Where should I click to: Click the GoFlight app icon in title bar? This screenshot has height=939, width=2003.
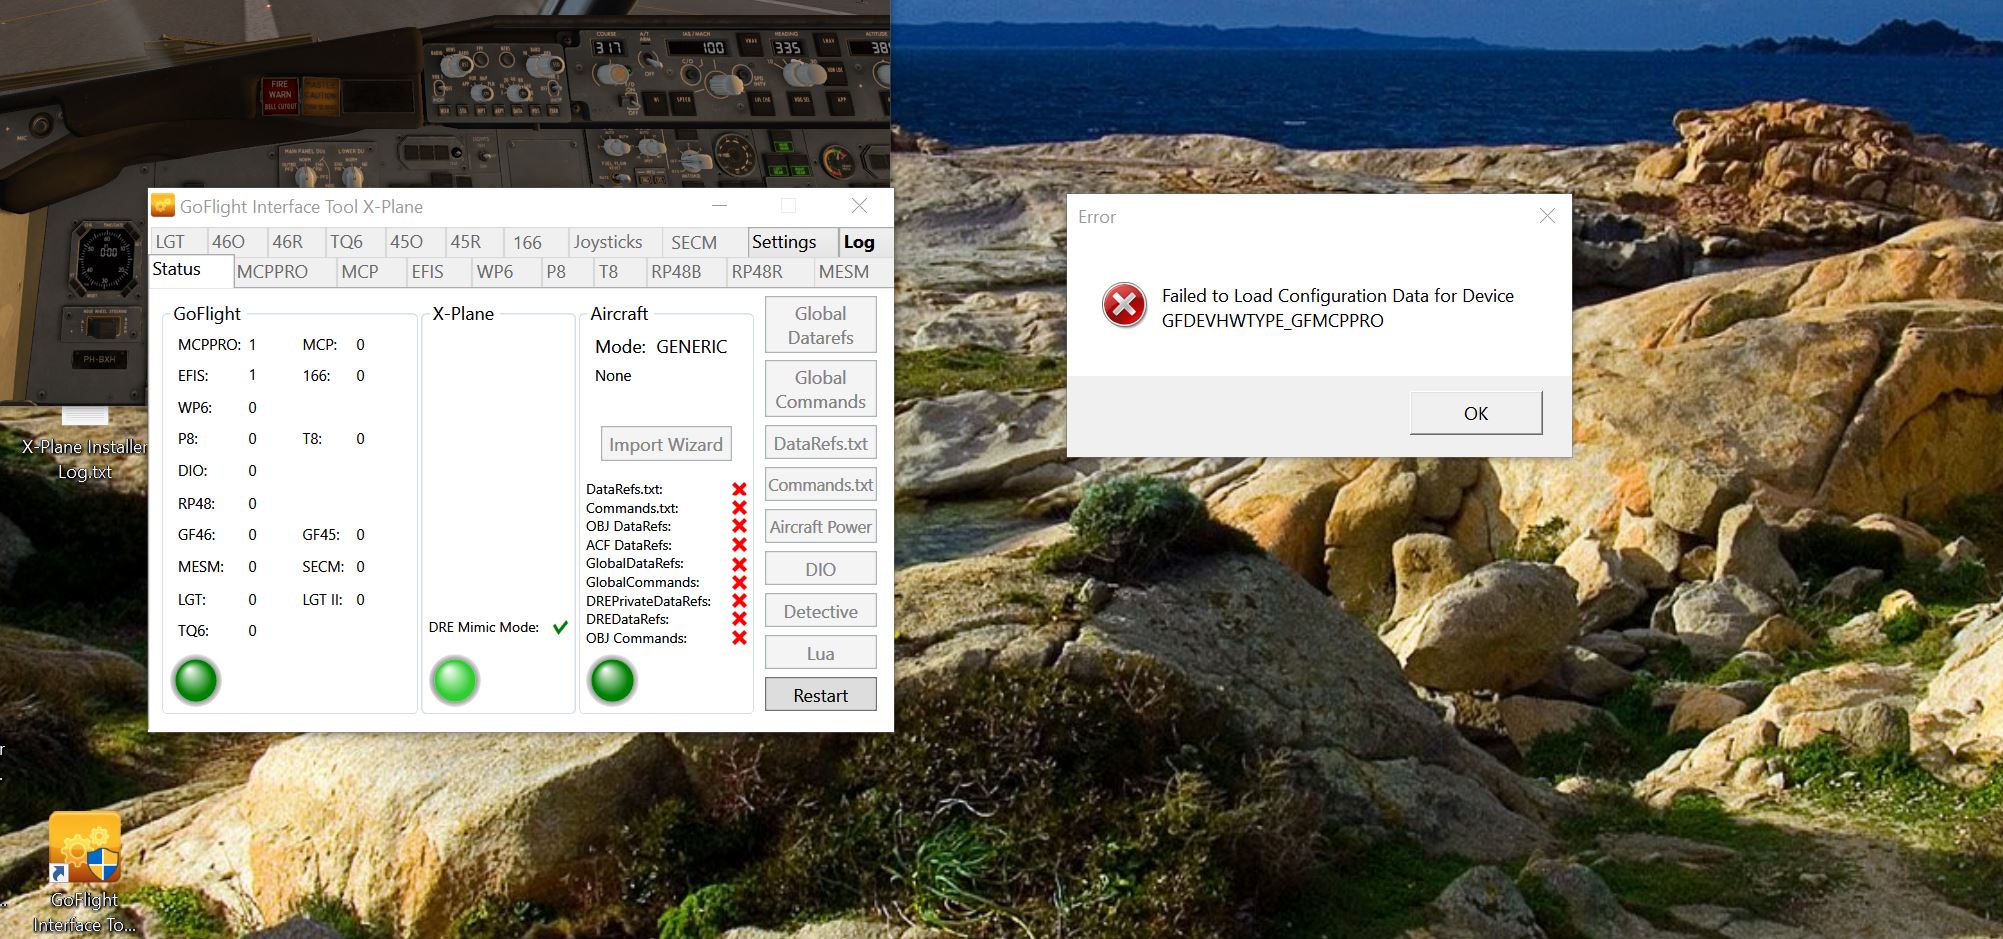pyautogui.click(x=163, y=206)
